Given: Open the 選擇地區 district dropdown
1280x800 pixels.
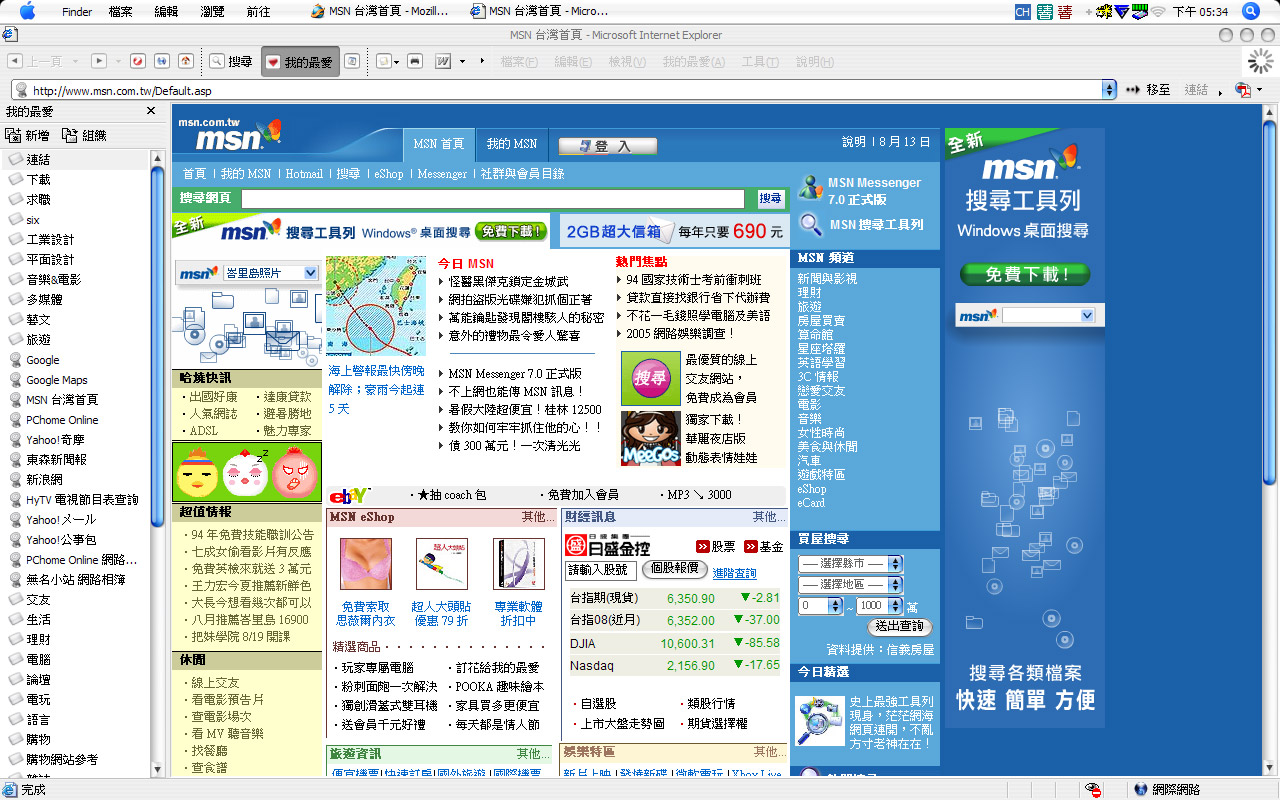Looking at the screenshot, I should pyautogui.click(x=850, y=585).
